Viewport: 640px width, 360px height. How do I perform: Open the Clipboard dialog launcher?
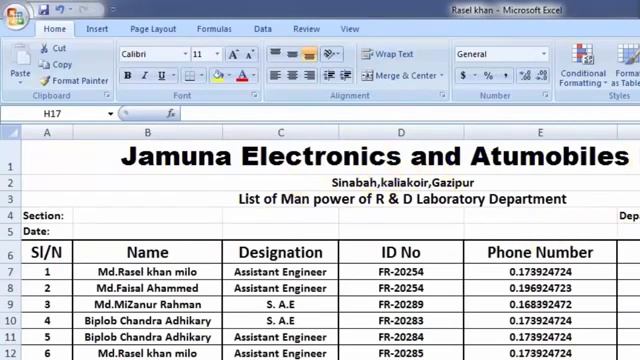[107, 95]
